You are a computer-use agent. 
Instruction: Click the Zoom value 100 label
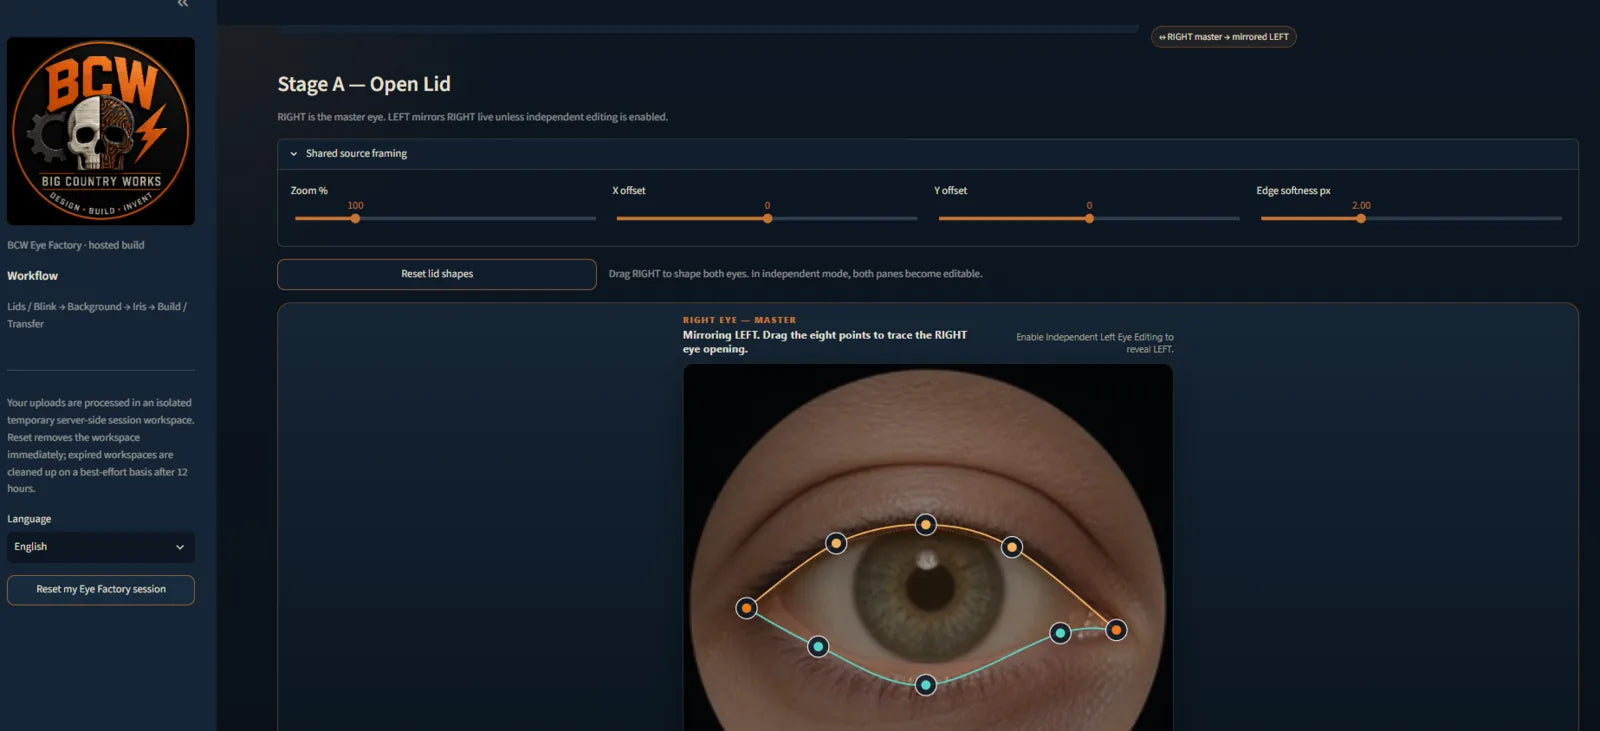click(x=355, y=205)
